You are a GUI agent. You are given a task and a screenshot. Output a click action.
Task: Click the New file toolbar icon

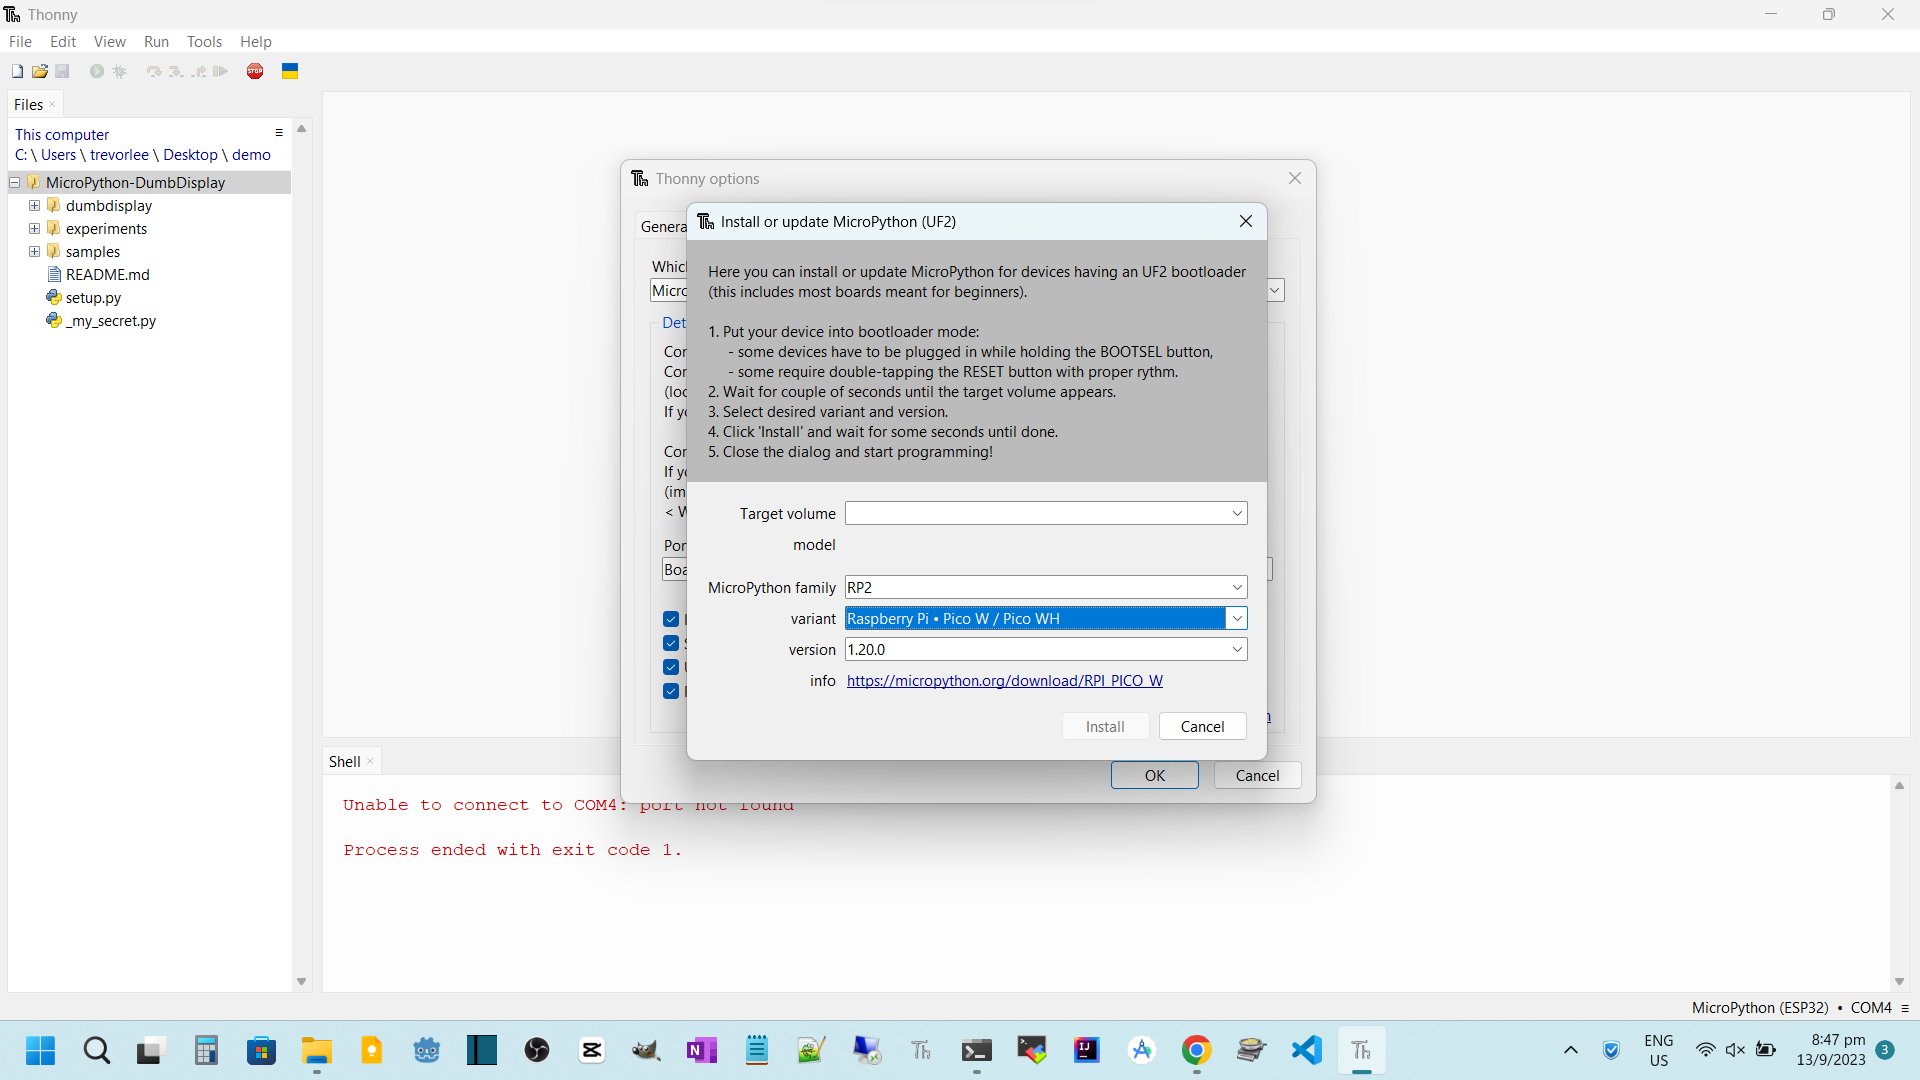pos(17,71)
